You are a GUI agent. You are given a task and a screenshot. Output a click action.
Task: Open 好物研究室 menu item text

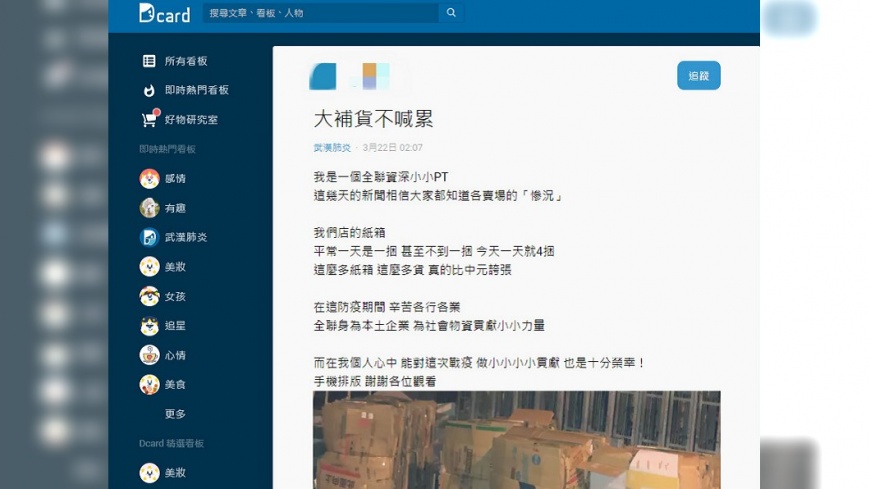(x=191, y=119)
